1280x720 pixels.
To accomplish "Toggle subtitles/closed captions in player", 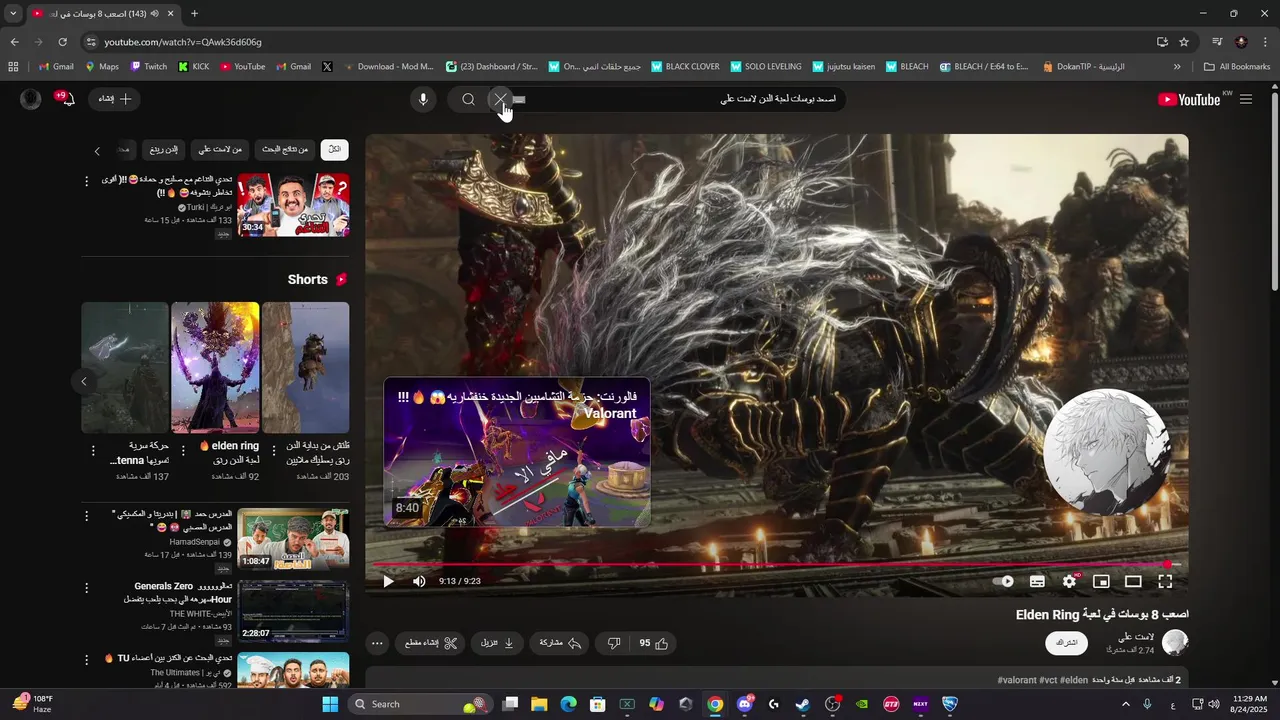I will click(1037, 581).
